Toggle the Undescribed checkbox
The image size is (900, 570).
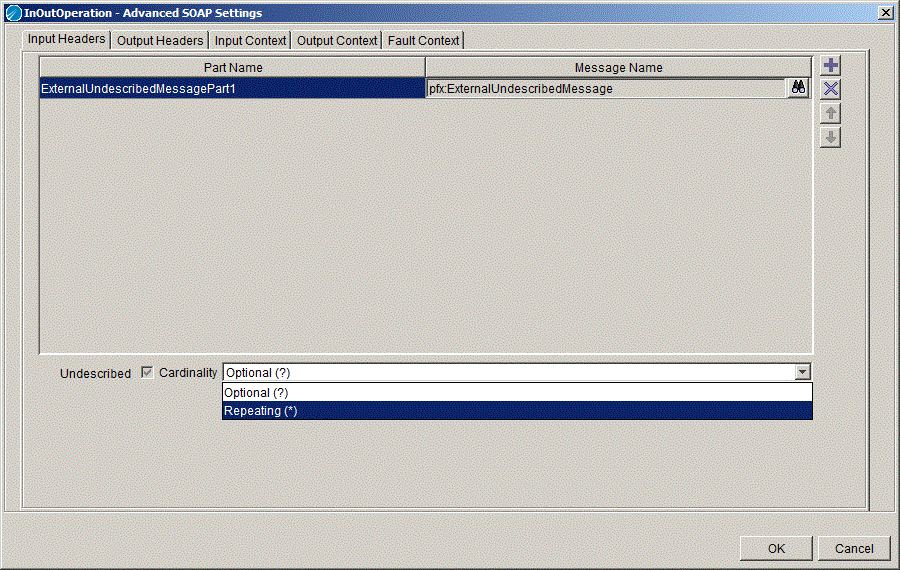point(147,373)
